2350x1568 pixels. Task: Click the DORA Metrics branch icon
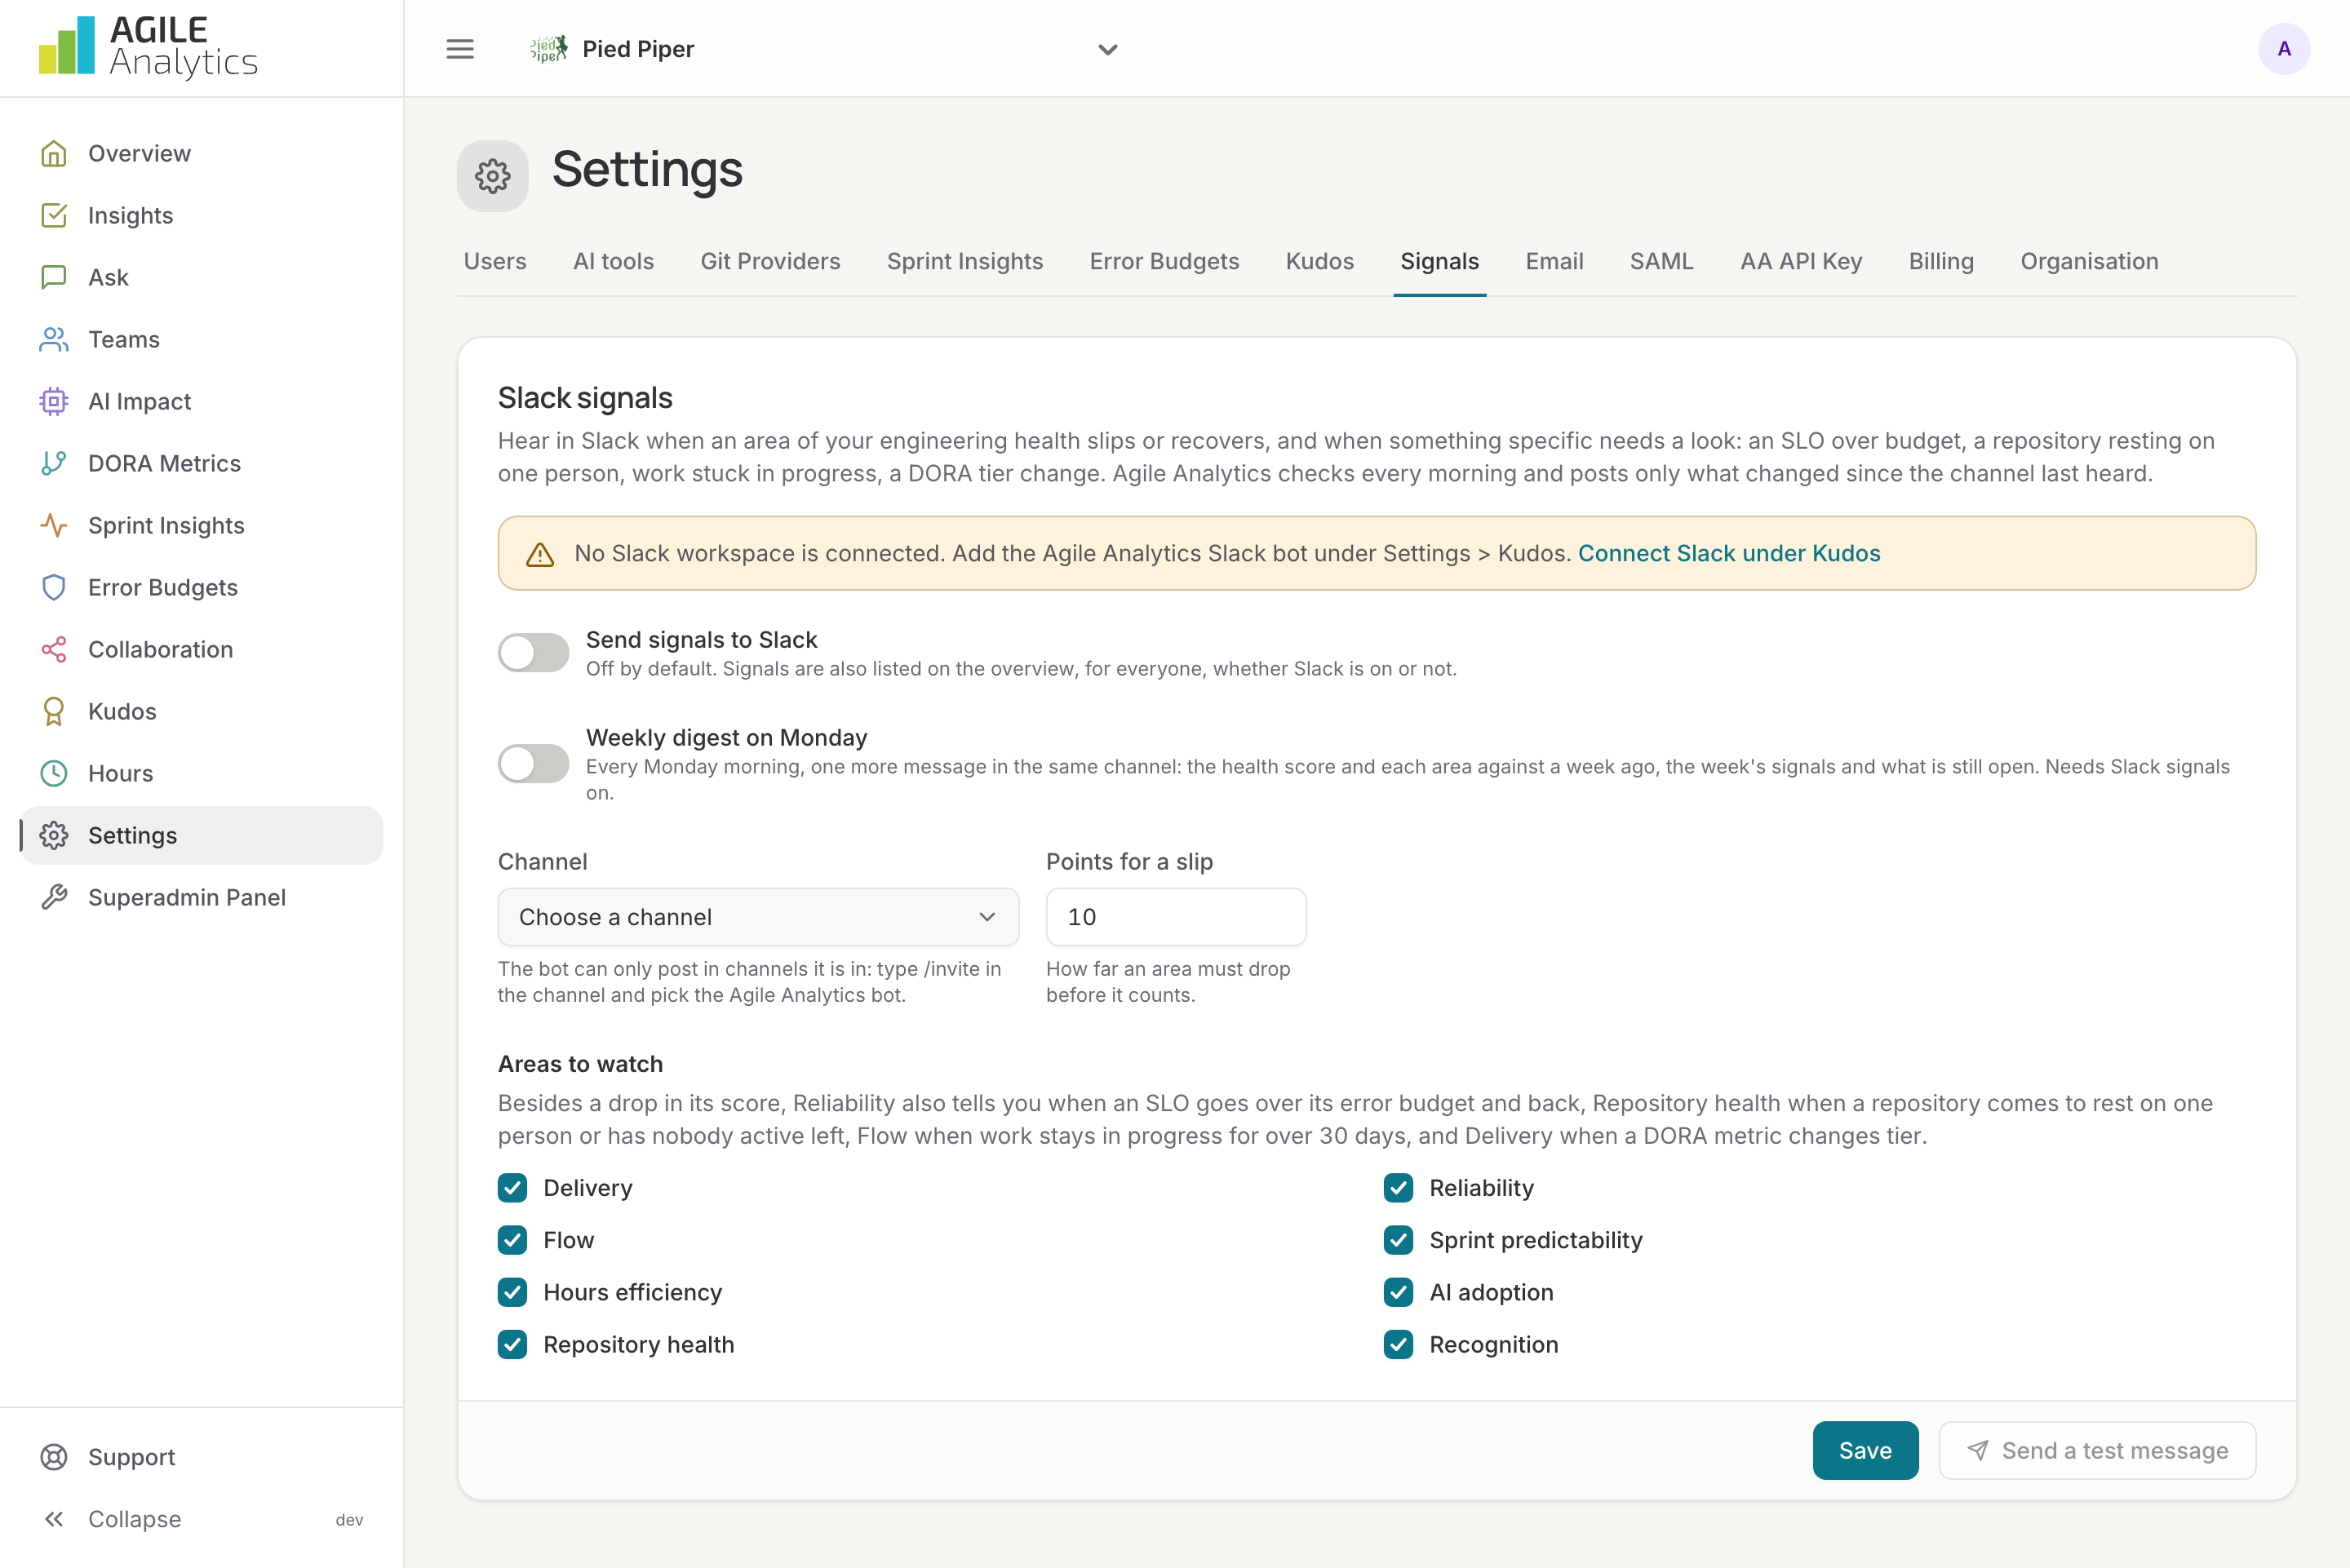click(x=54, y=463)
